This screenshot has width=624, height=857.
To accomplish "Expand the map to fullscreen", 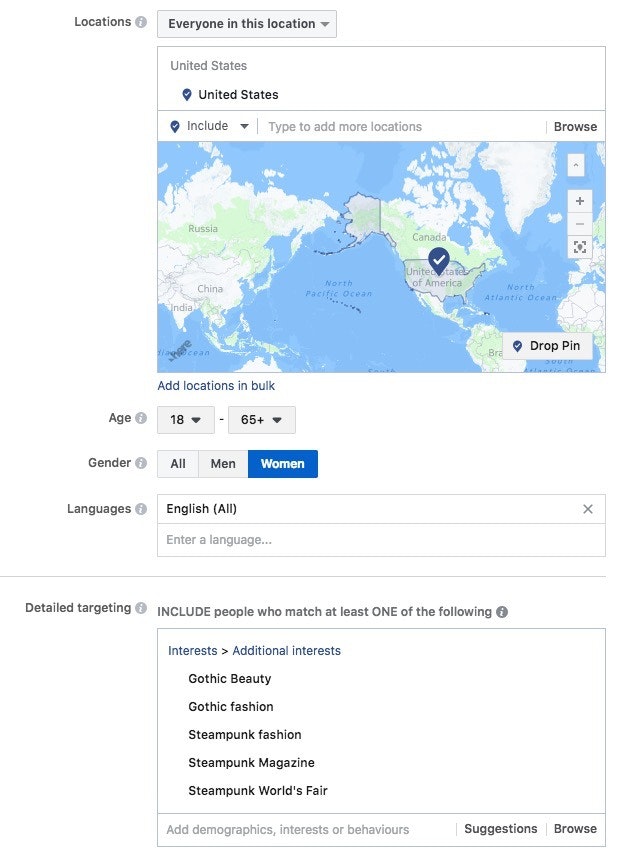I will click(579, 246).
